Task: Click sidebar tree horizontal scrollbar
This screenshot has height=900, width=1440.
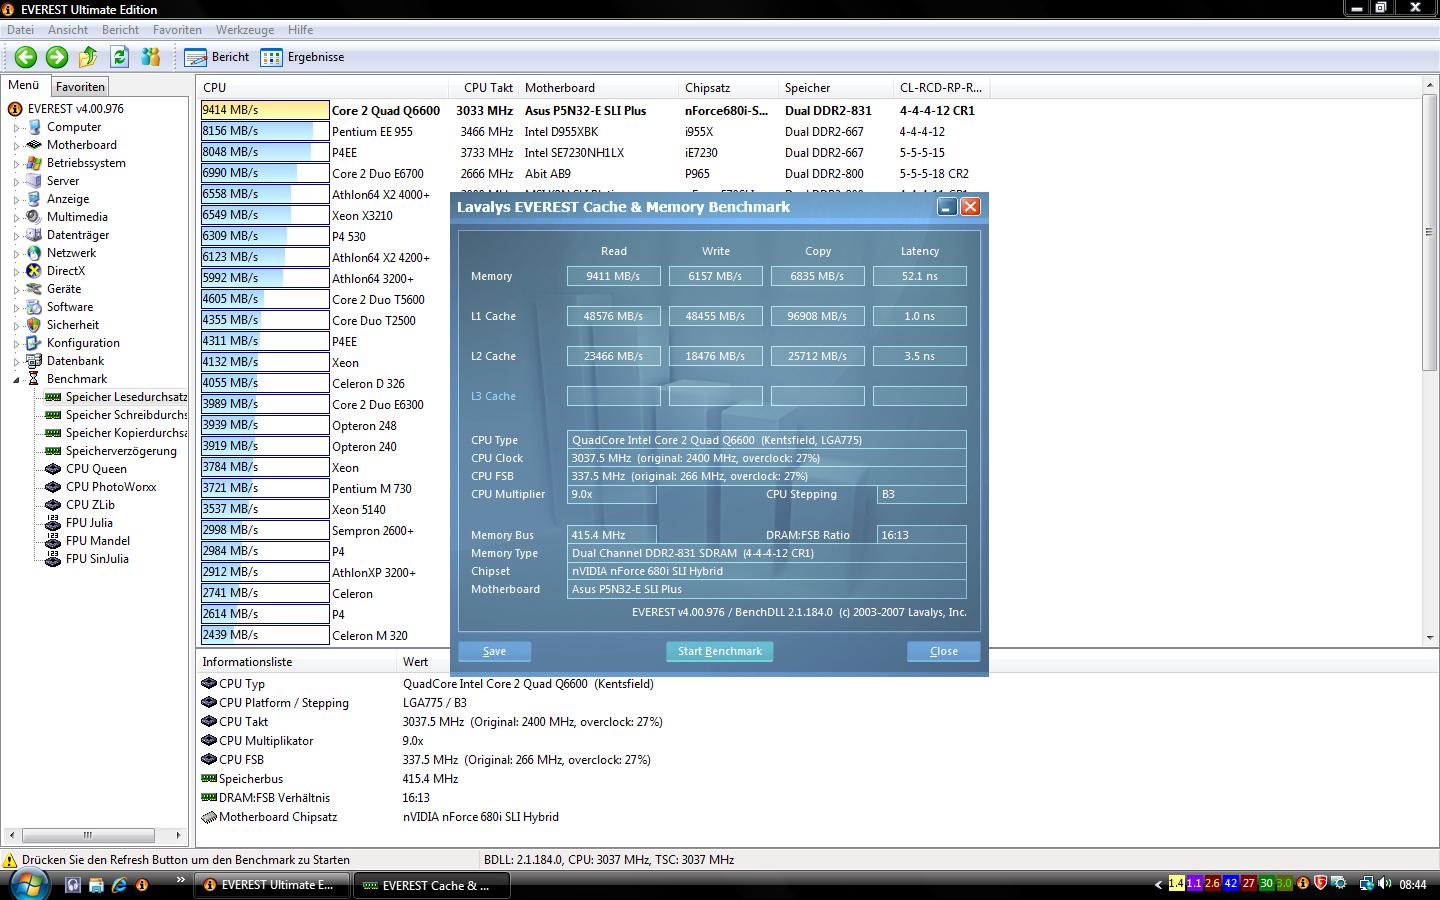Action: [x=87, y=835]
